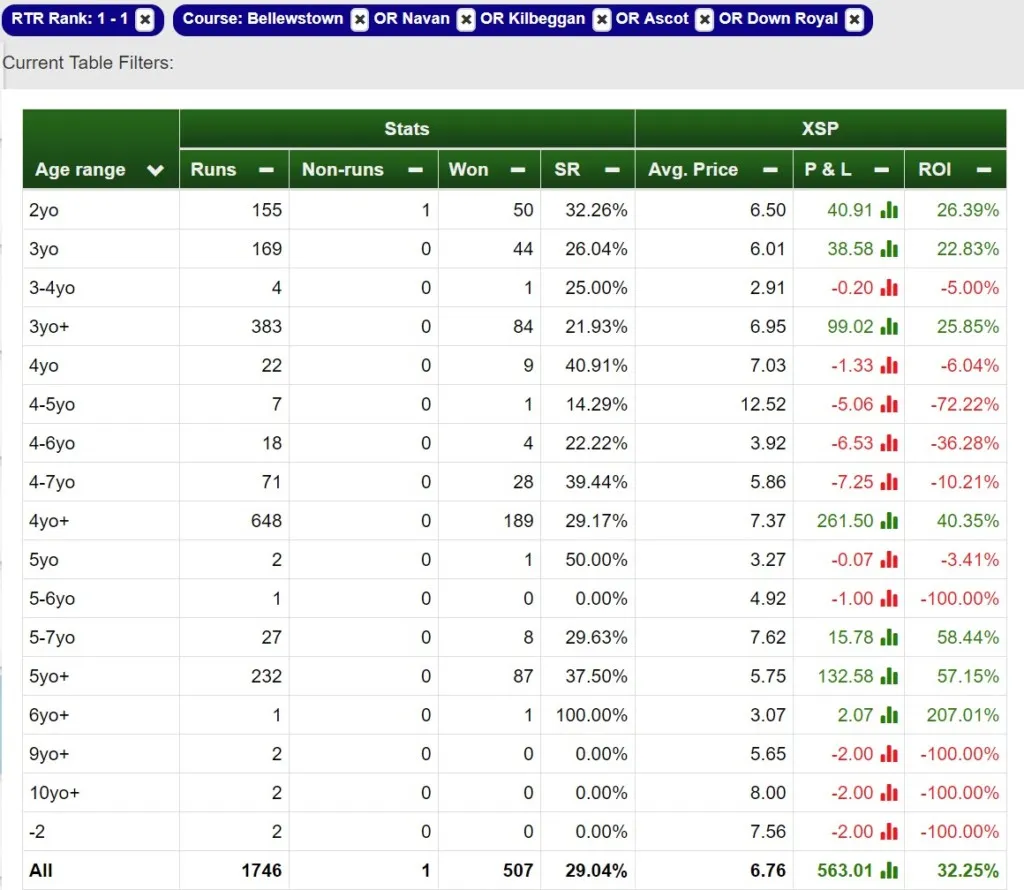This screenshot has height=890, width=1024.
Task: Click the OR Ascot filter label
Action: pyautogui.click(x=652, y=19)
